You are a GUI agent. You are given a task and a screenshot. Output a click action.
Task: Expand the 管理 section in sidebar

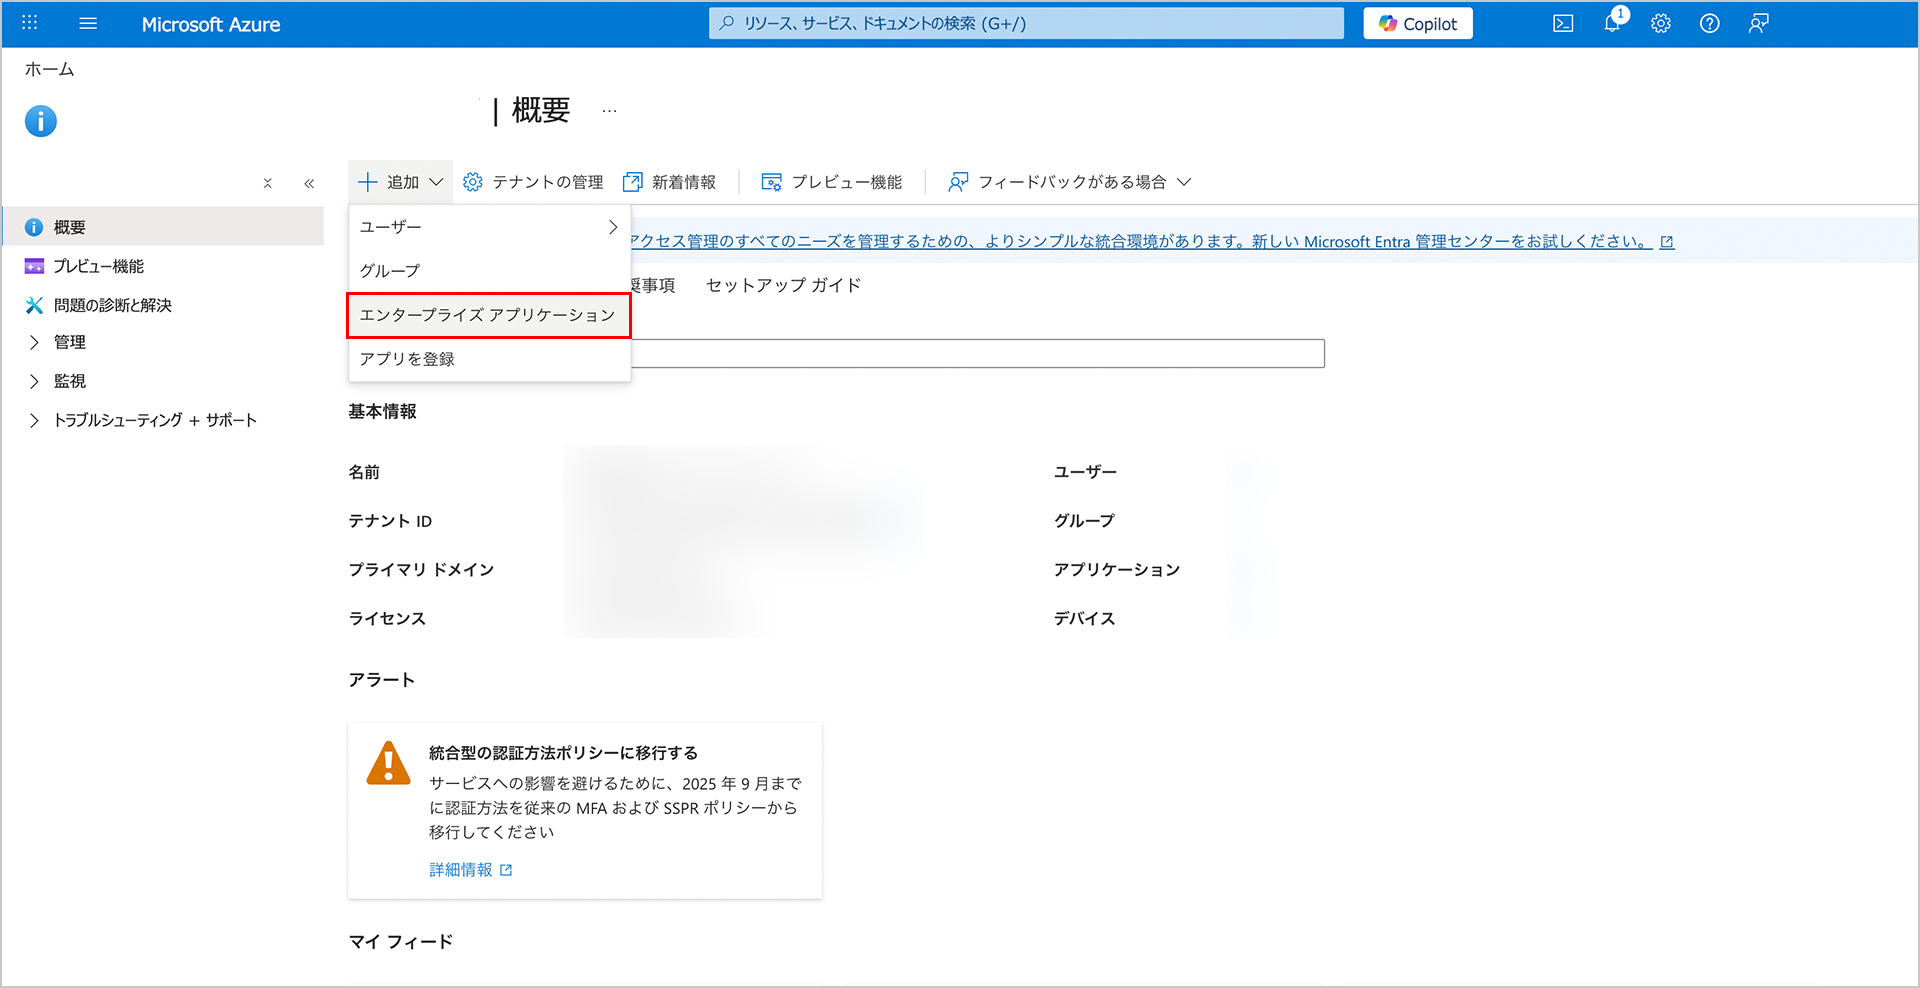35,342
